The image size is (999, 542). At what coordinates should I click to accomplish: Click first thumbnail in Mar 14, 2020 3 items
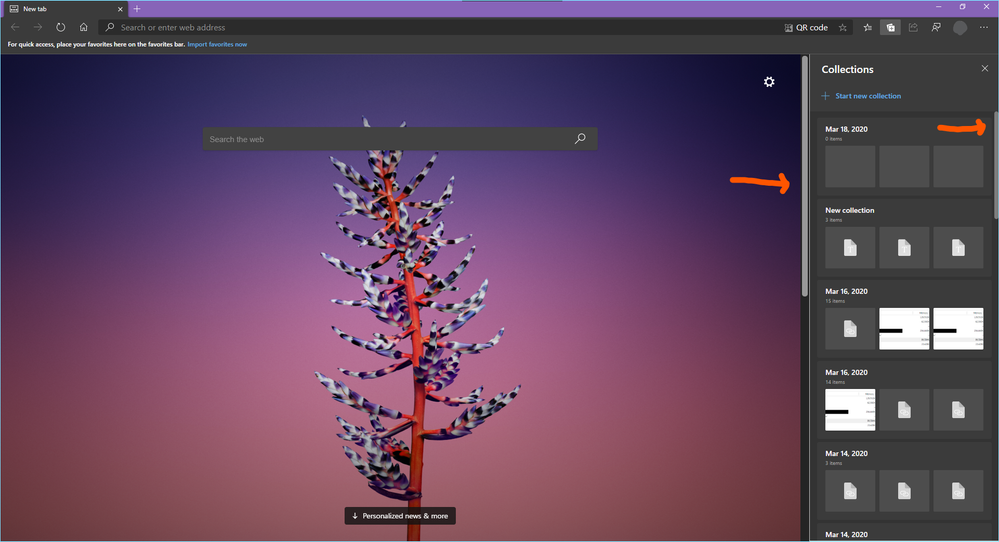(x=850, y=490)
